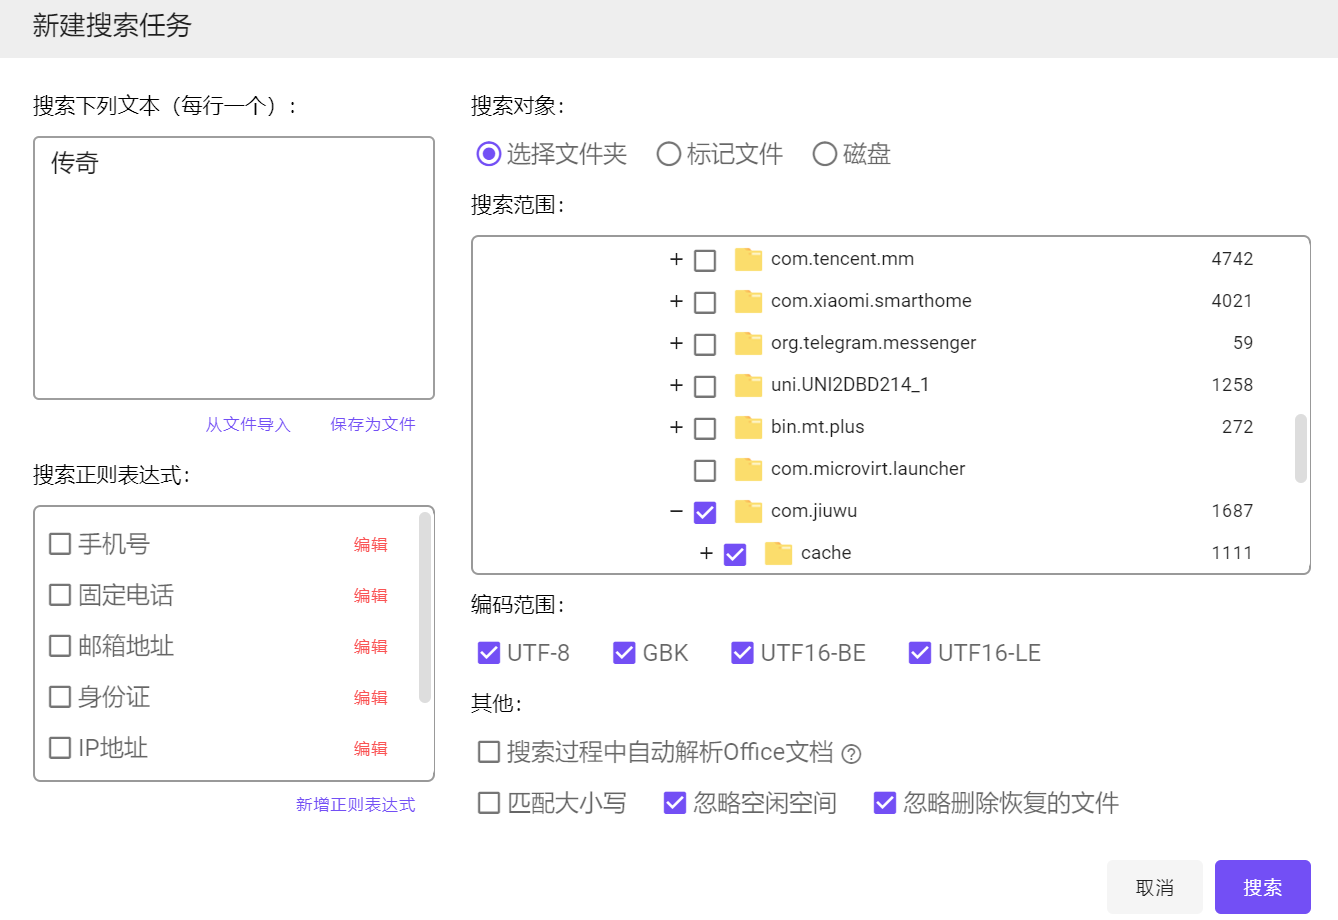Click the com.microvirt.launcher folder icon
The height and width of the screenshot is (920, 1338).
point(748,469)
